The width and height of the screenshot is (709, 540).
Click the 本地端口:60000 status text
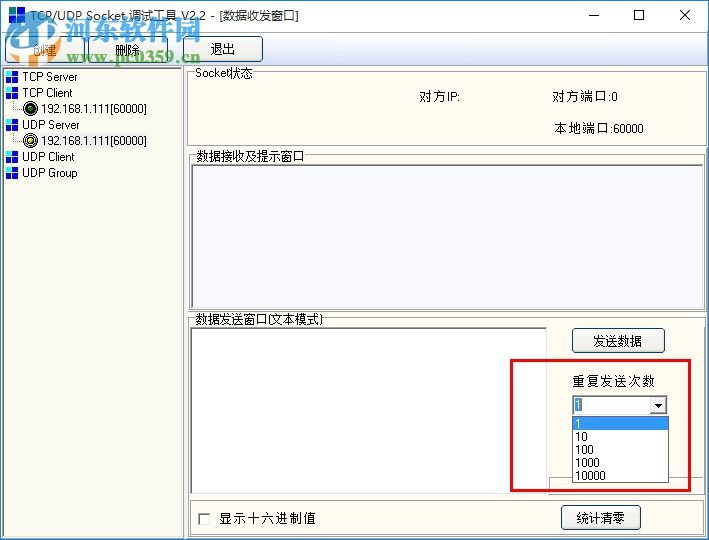click(x=599, y=128)
